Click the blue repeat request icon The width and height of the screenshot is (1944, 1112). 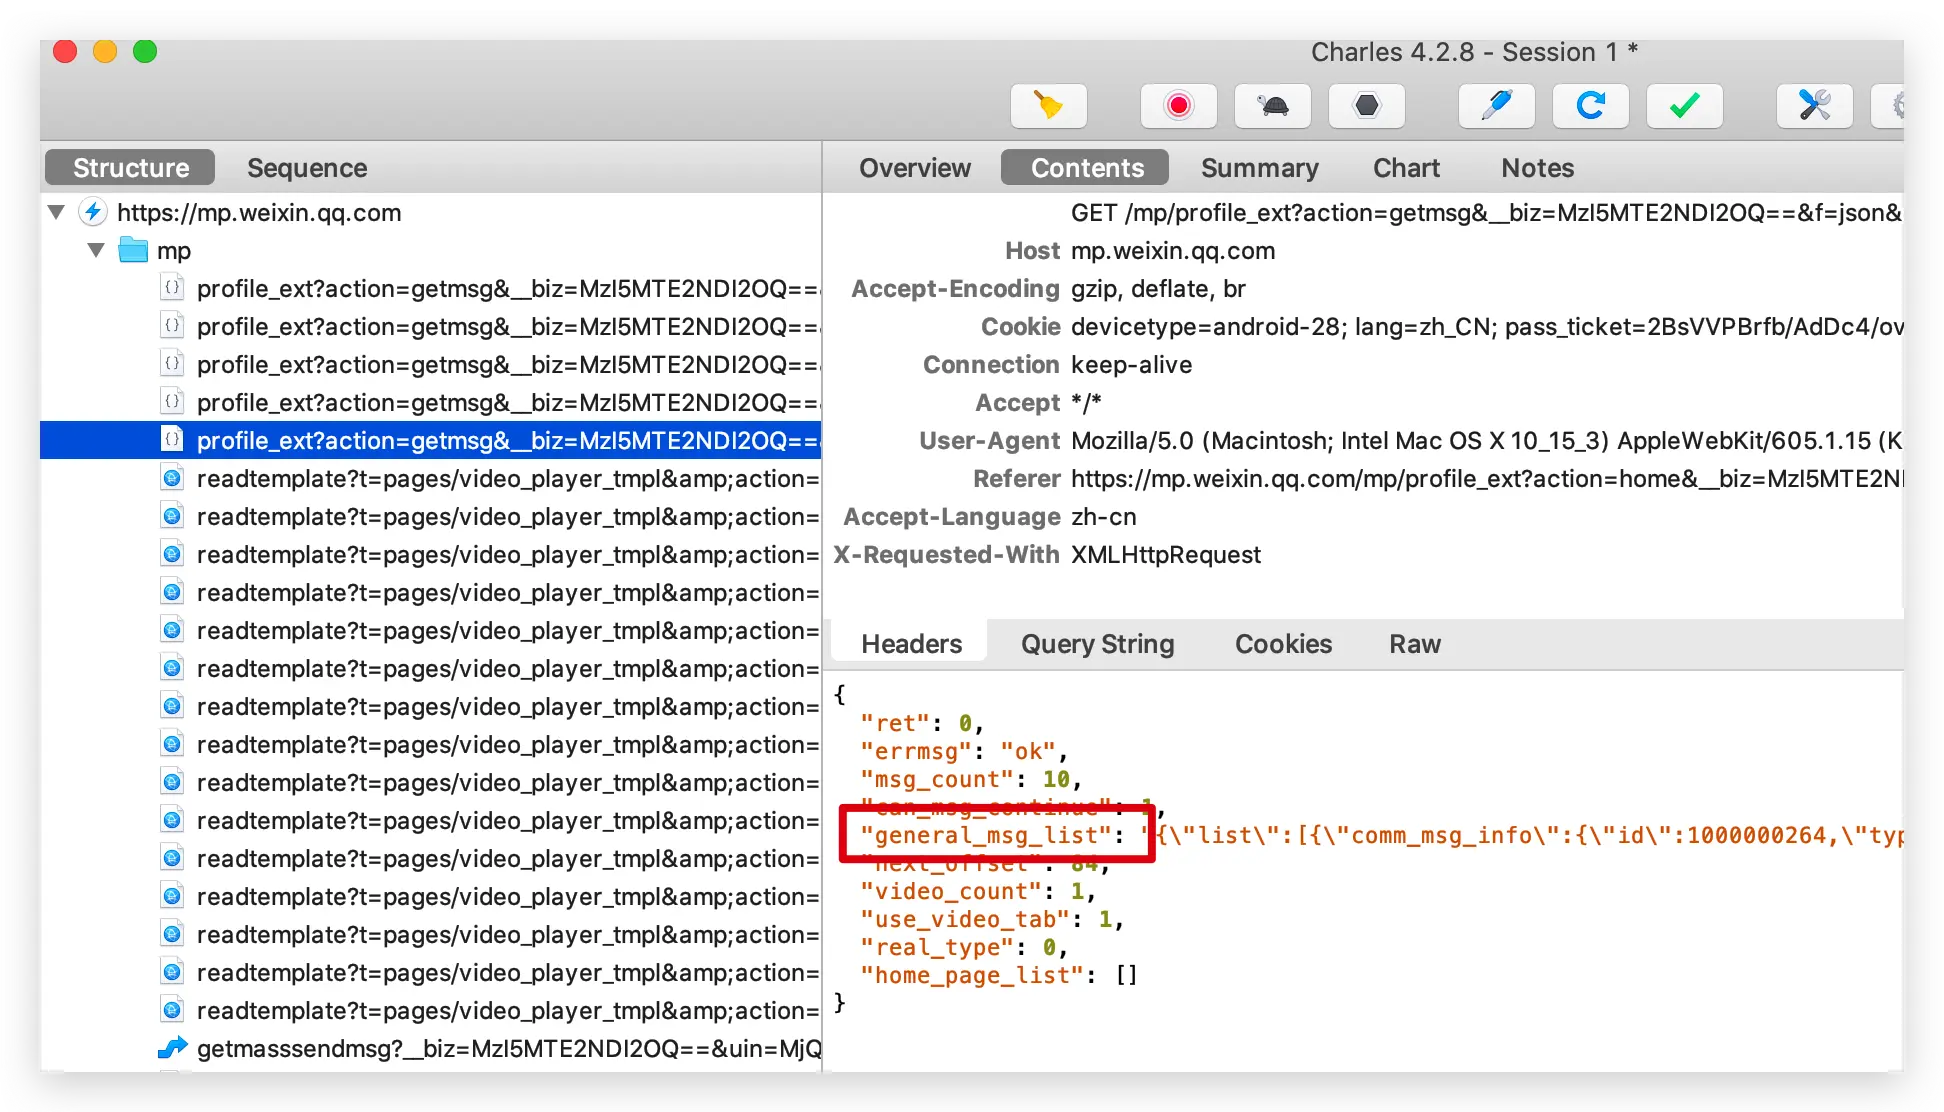tap(1590, 105)
